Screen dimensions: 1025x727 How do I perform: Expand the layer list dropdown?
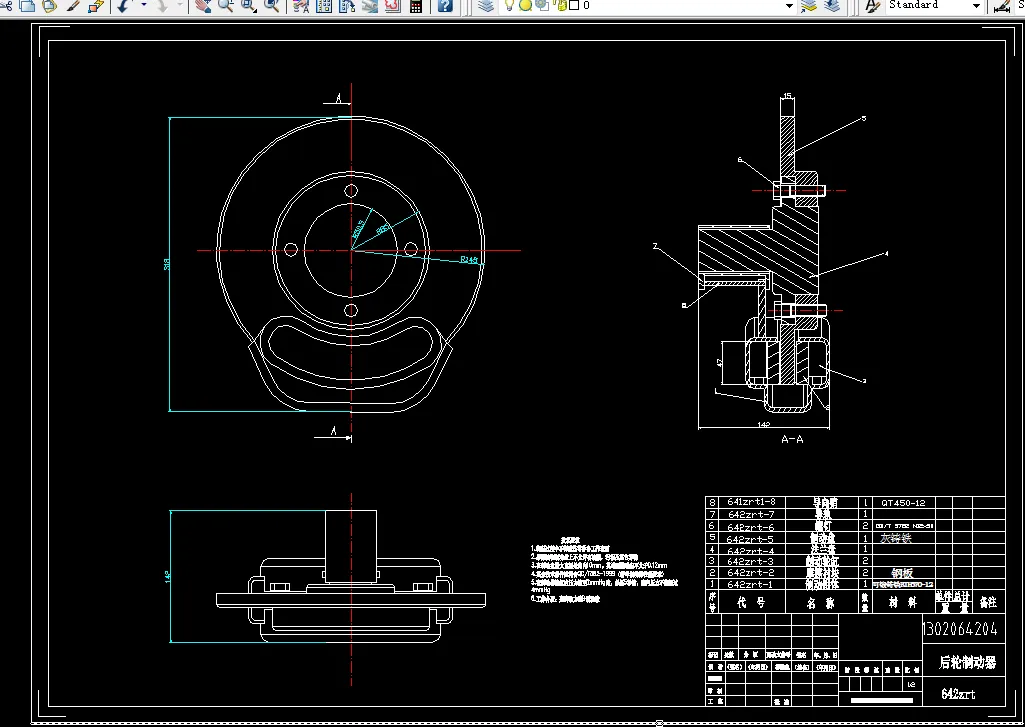[x=789, y=6]
